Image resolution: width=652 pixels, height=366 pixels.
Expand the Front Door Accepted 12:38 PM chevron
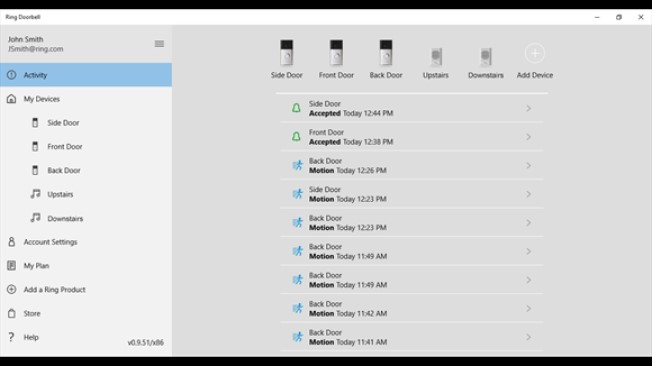[529, 137]
